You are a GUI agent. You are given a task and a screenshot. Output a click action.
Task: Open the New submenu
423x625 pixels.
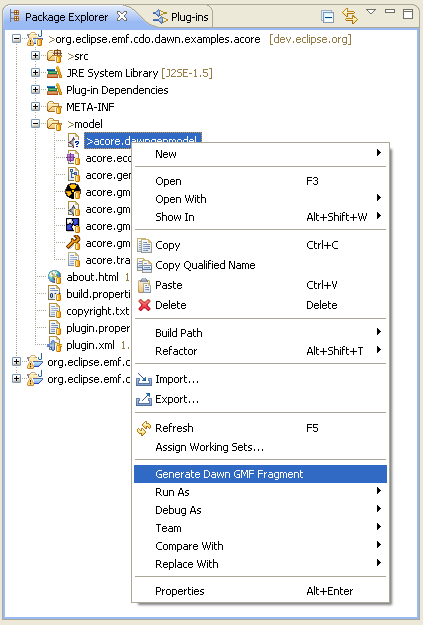pos(260,154)
